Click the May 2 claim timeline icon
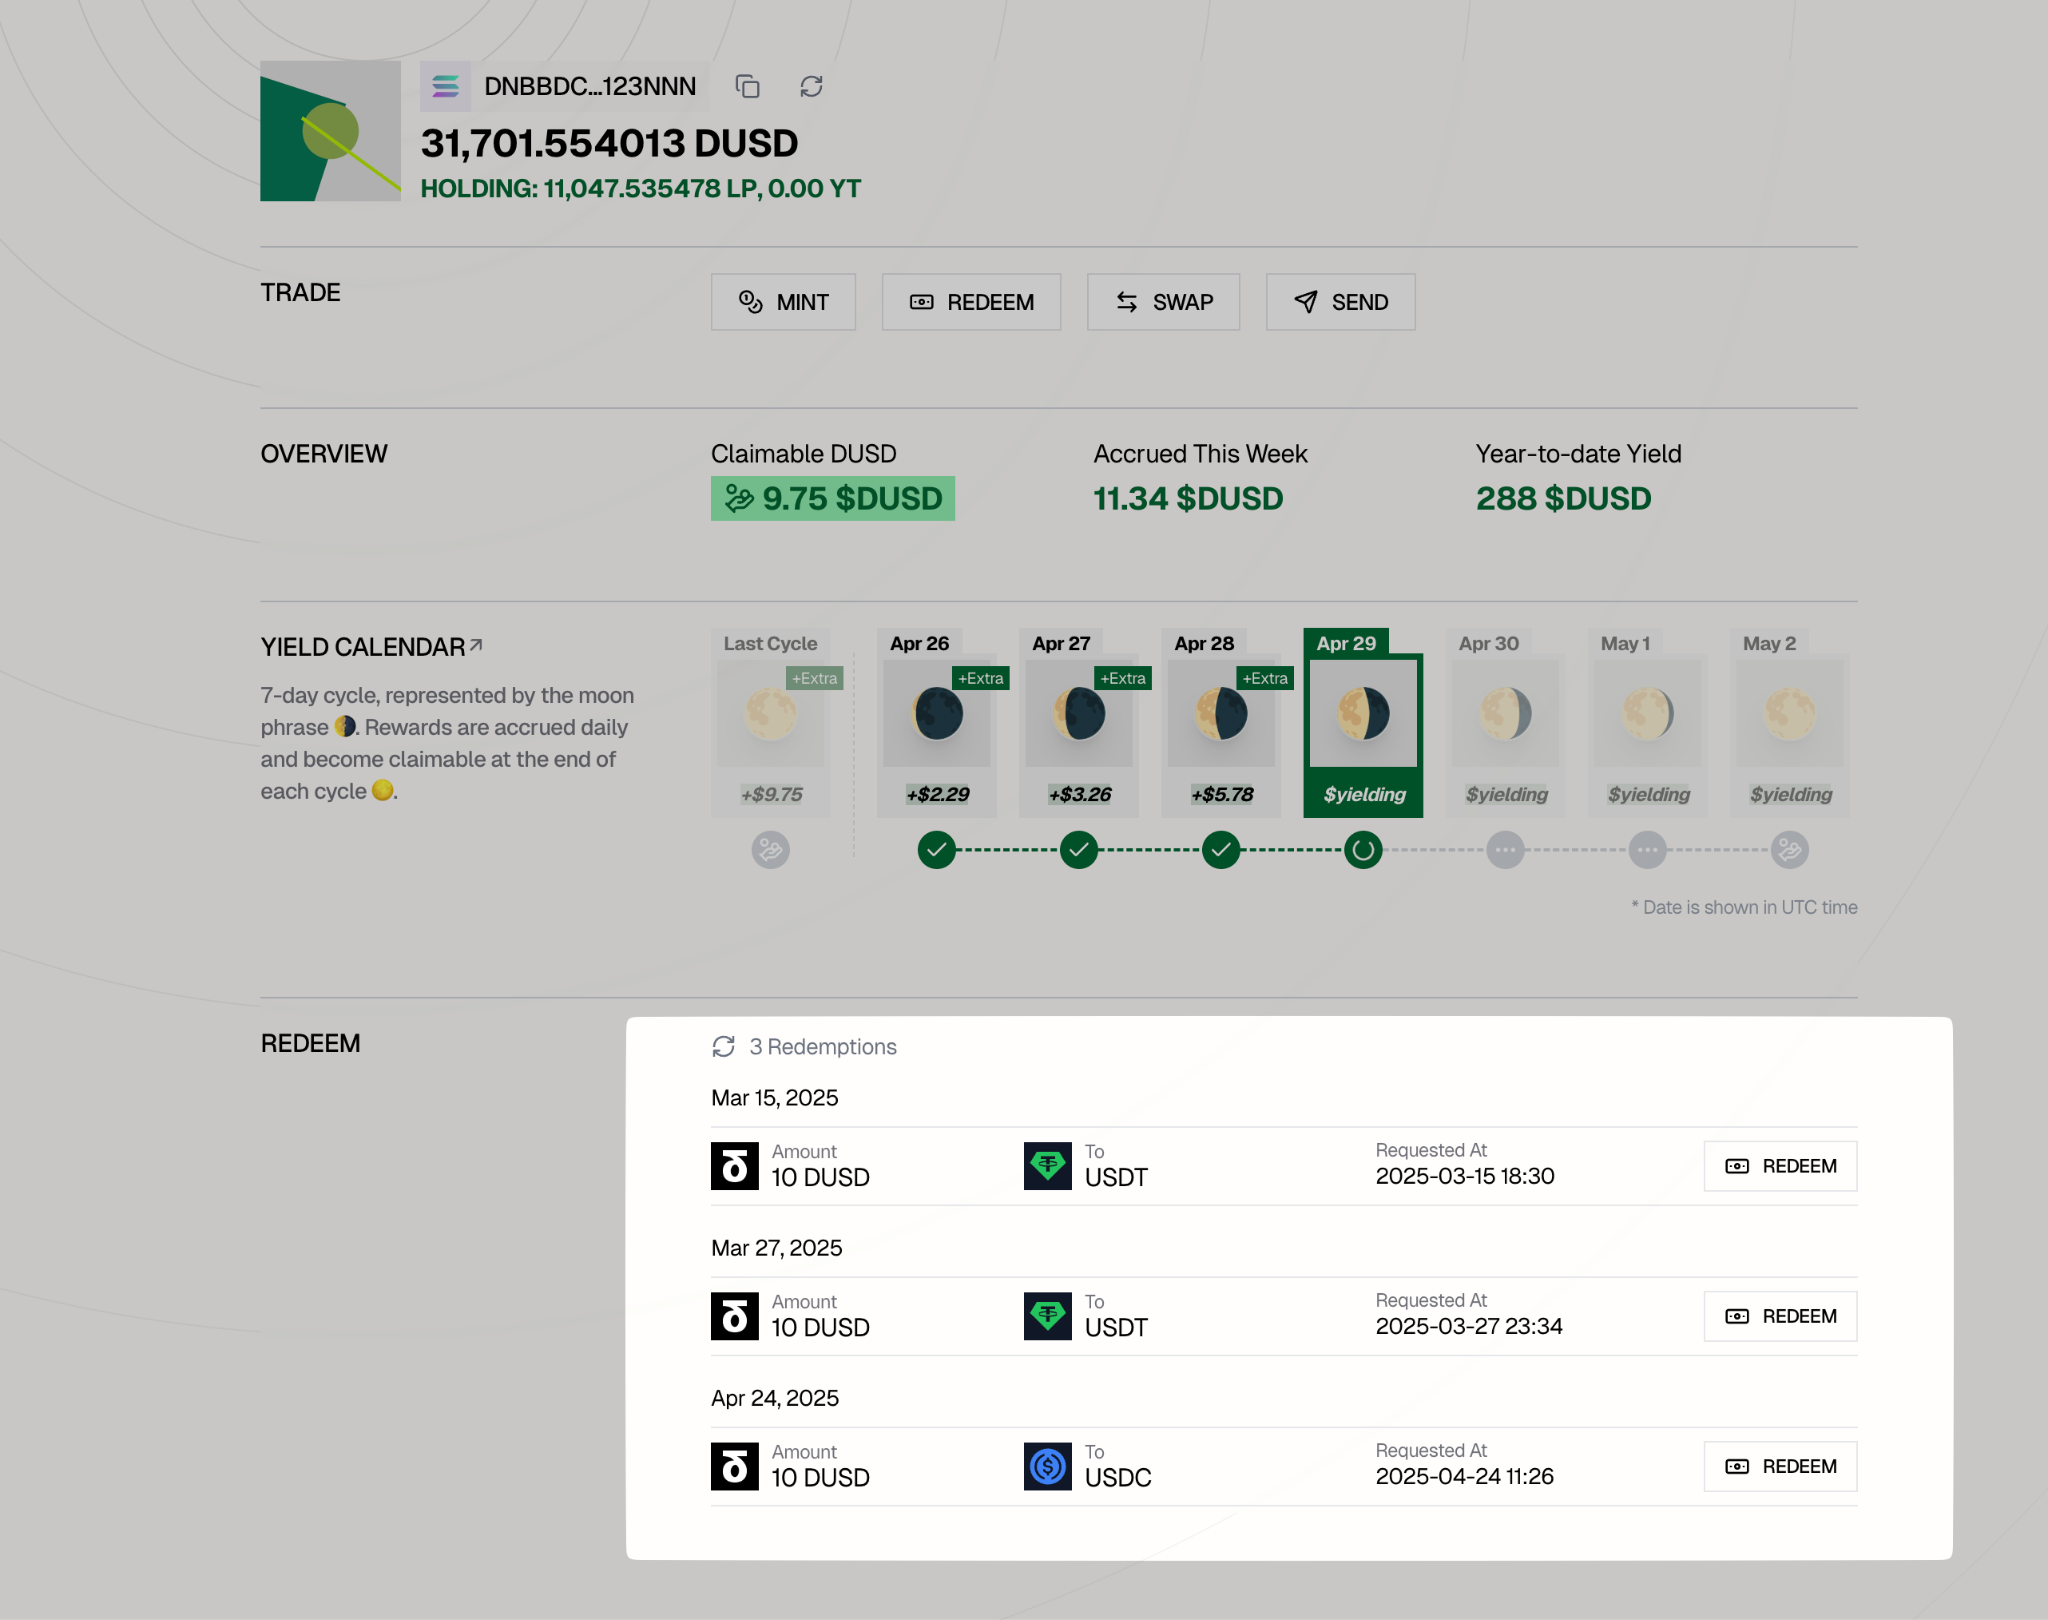Image resolution: width=2048 pixels, height=1620 pixels. [x=1789, y=850]
